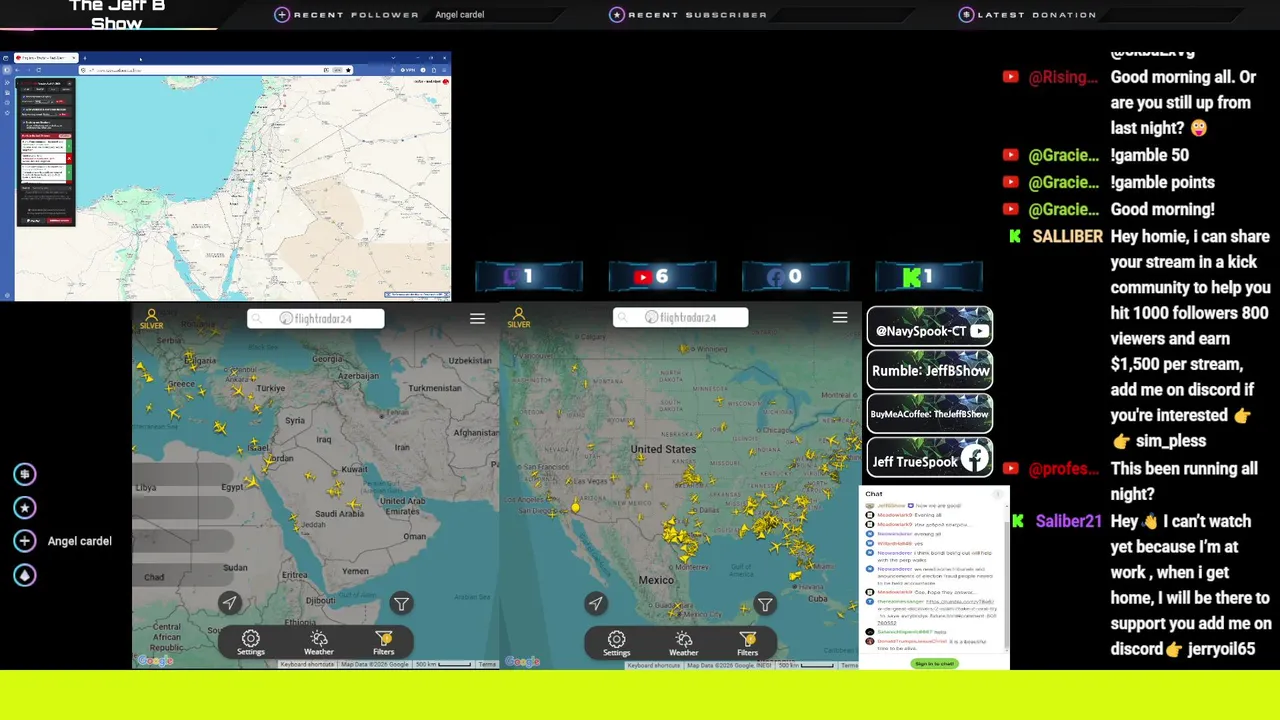Click Sign in to chat button
1280x720 pixels.
[934, 664]
